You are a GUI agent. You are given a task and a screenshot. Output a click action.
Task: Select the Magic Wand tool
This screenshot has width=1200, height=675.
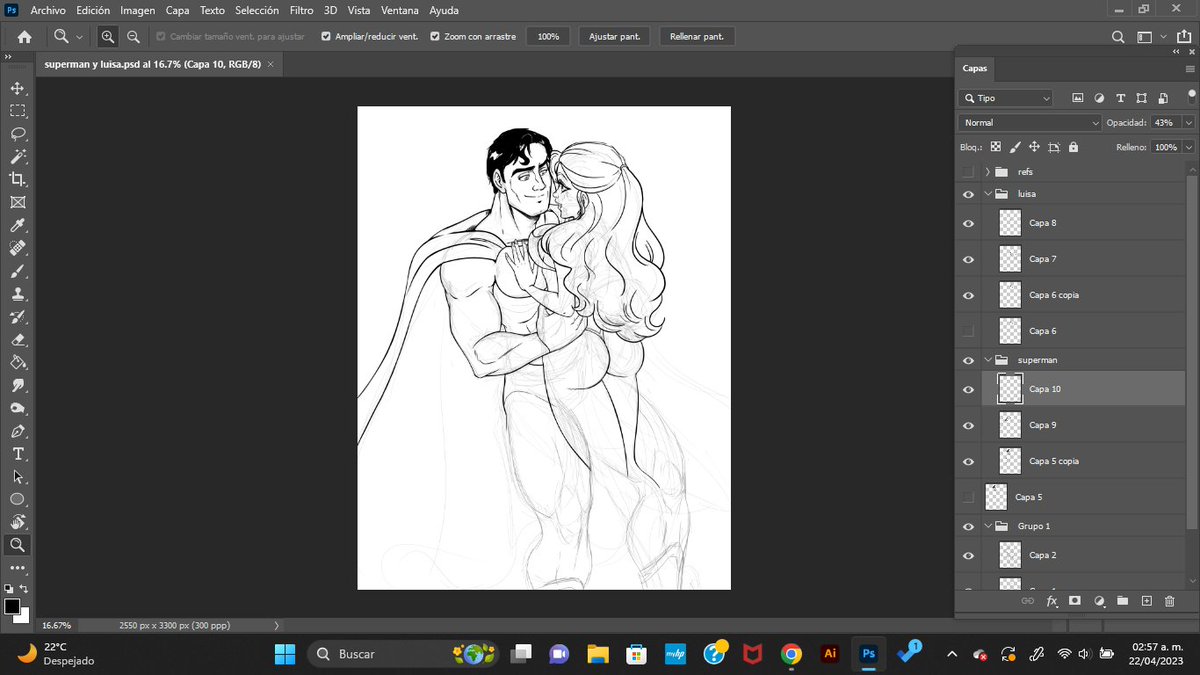(x=17, y=157)
